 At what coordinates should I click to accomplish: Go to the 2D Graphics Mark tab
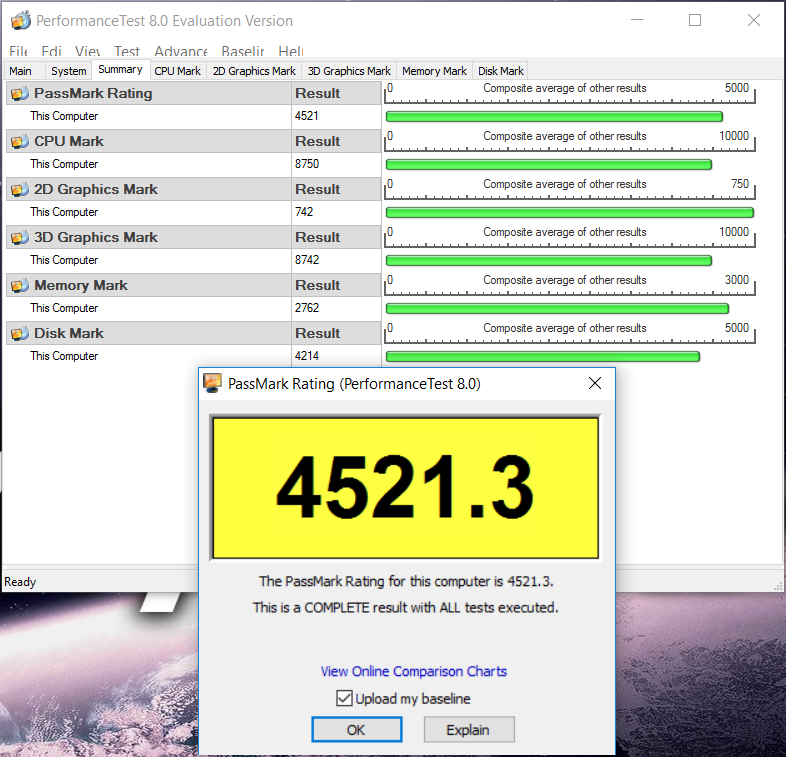tap(254, 71)
